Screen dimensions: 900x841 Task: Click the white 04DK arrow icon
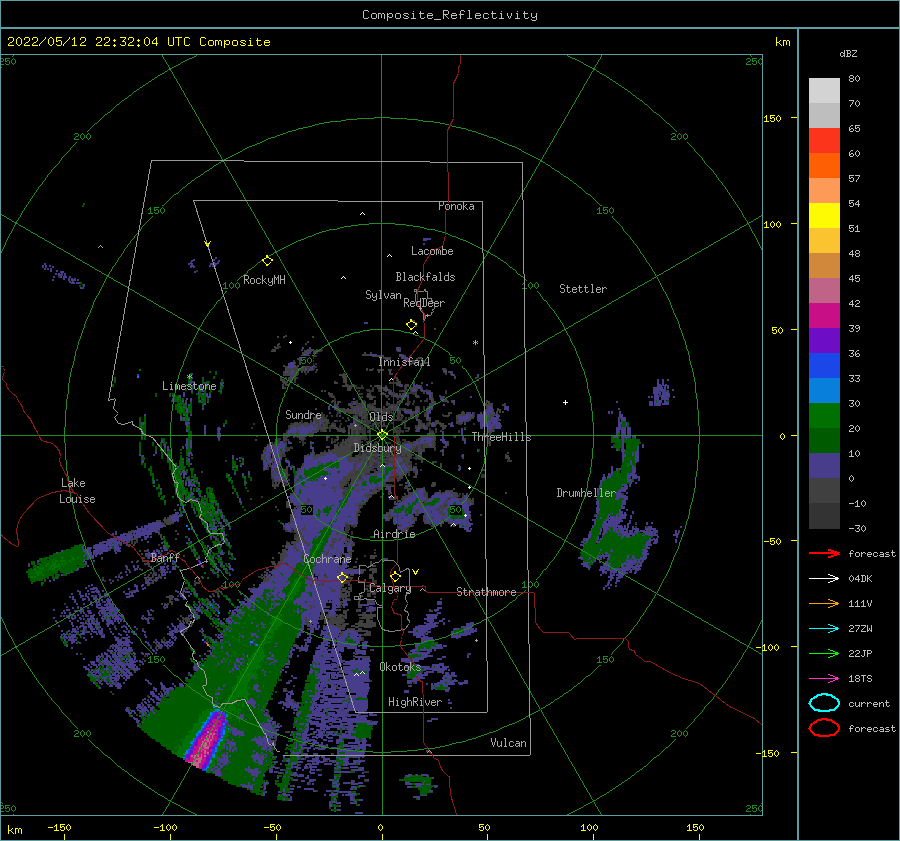824,578
